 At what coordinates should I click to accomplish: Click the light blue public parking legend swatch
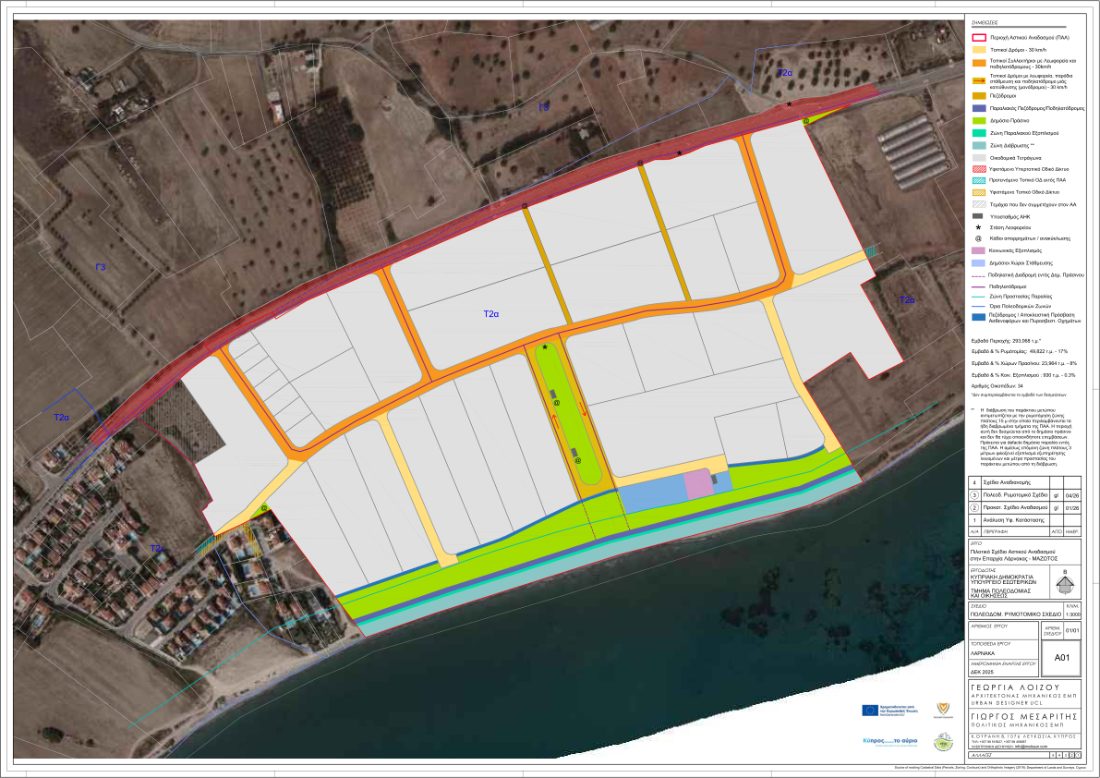977,262
